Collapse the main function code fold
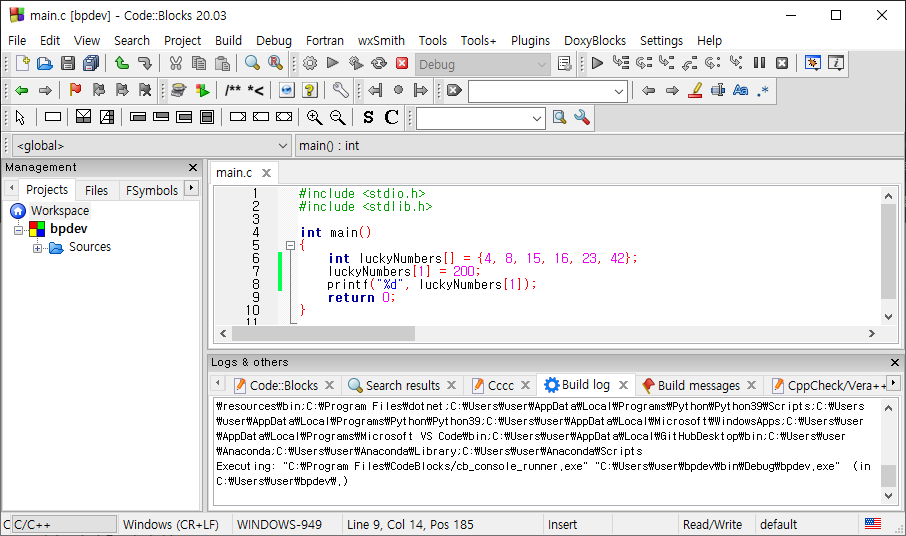The image size is (906, 536). coord(291,245)
